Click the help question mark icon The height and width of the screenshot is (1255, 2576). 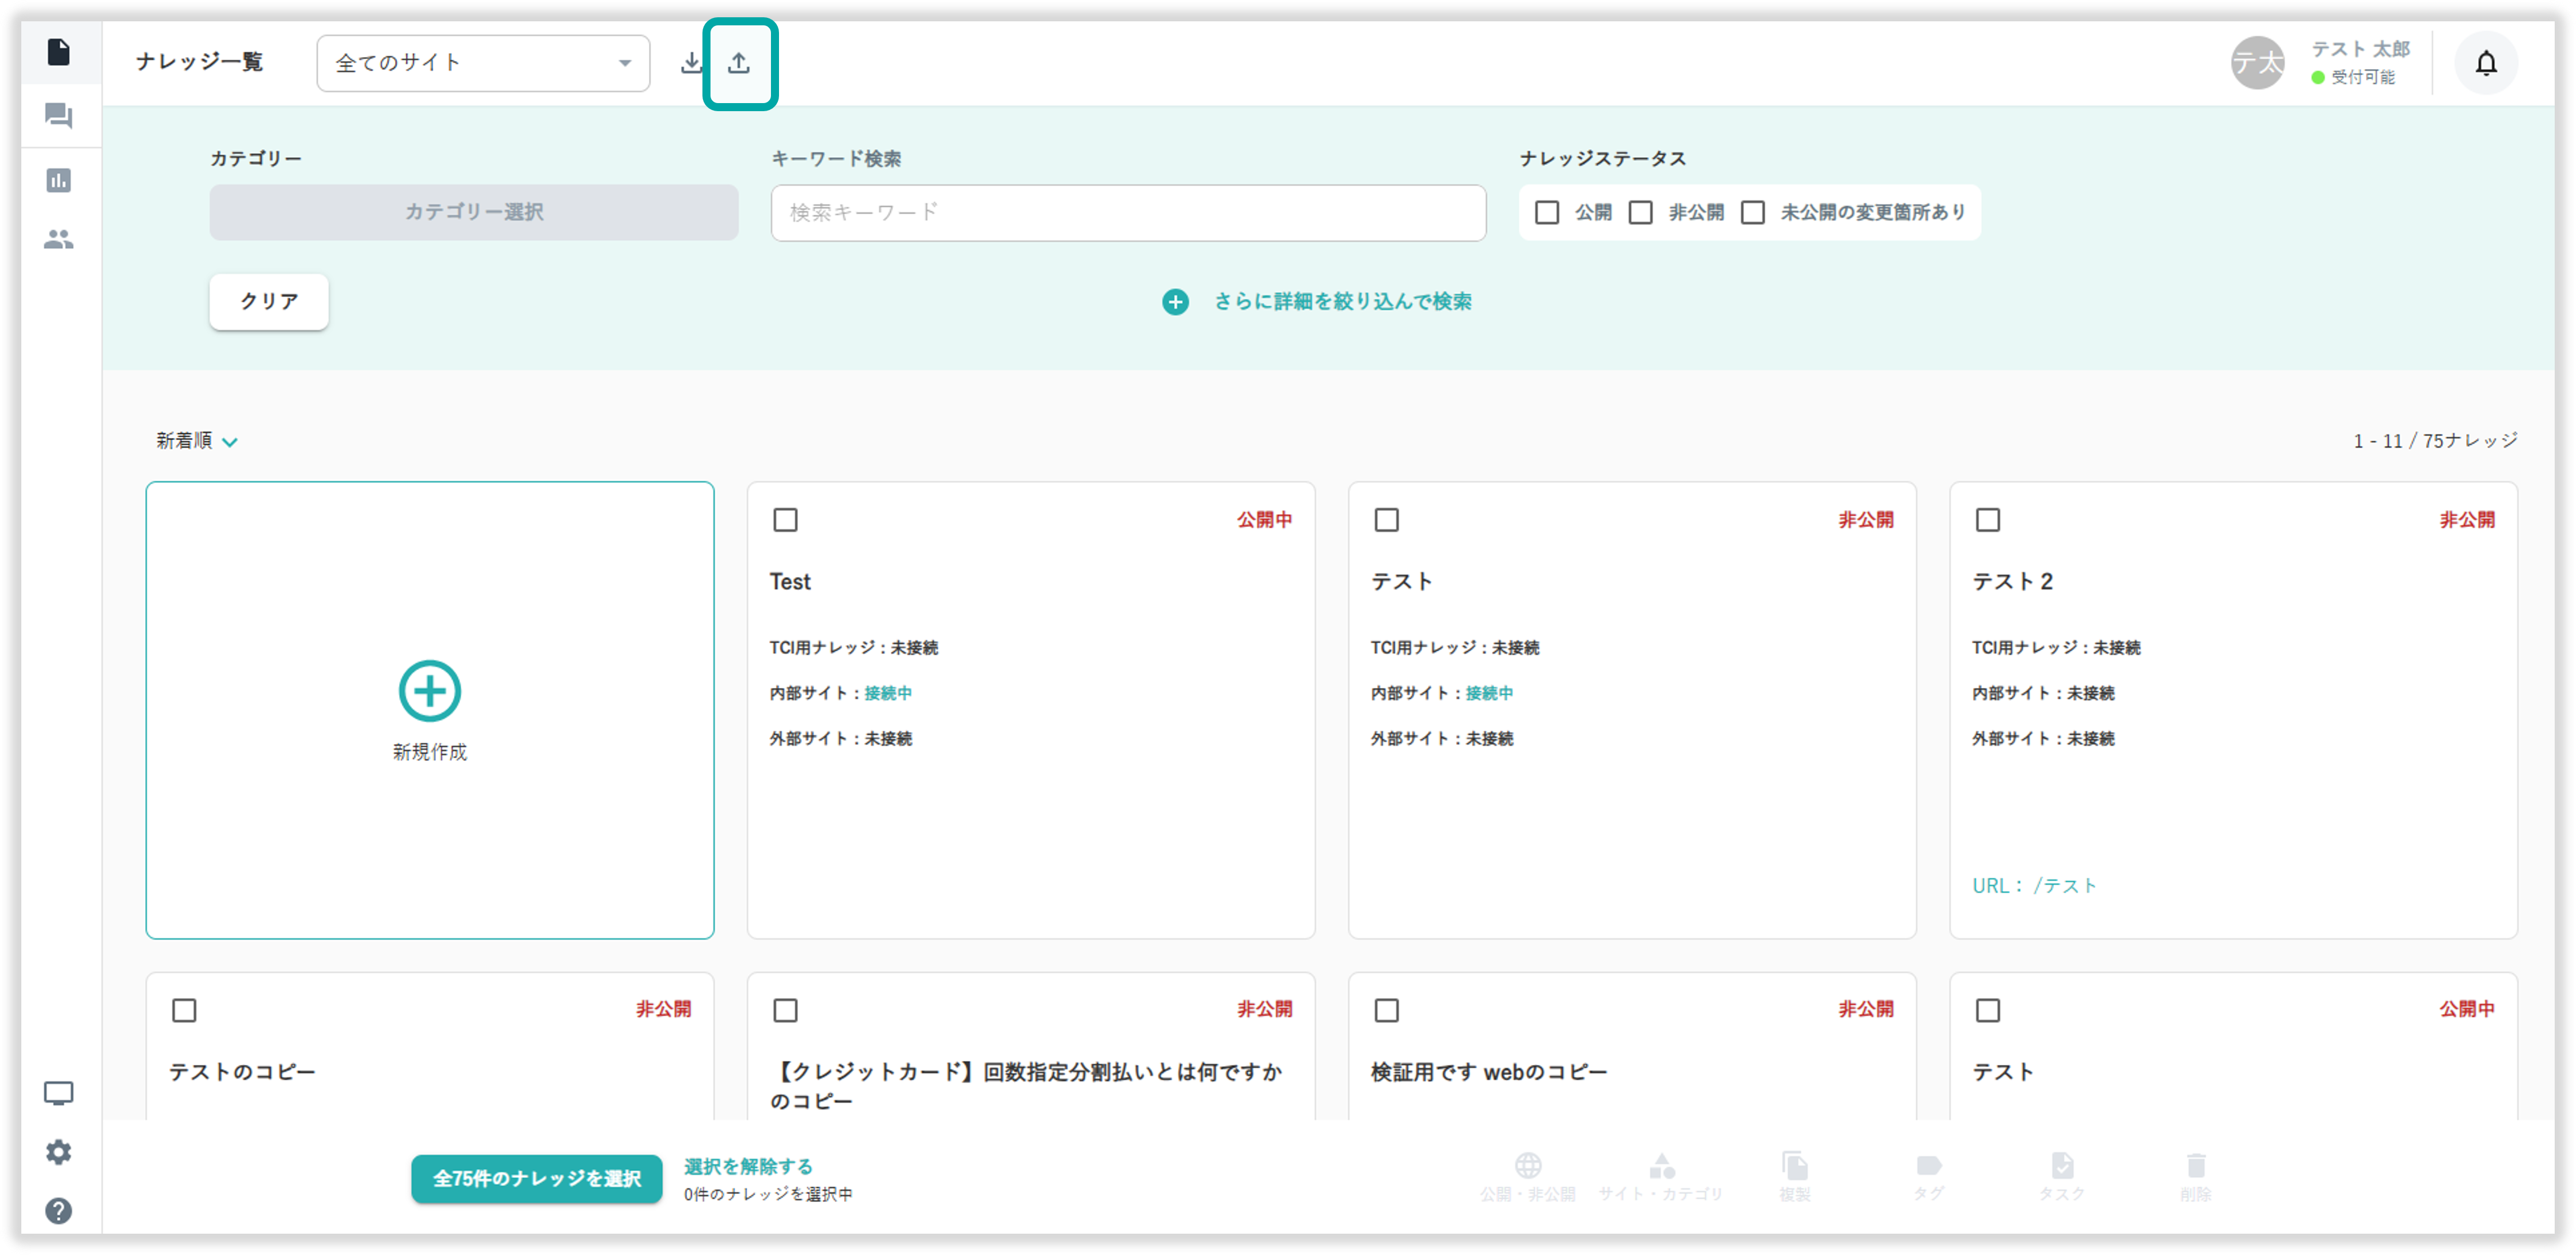(x=59, y=1211)
